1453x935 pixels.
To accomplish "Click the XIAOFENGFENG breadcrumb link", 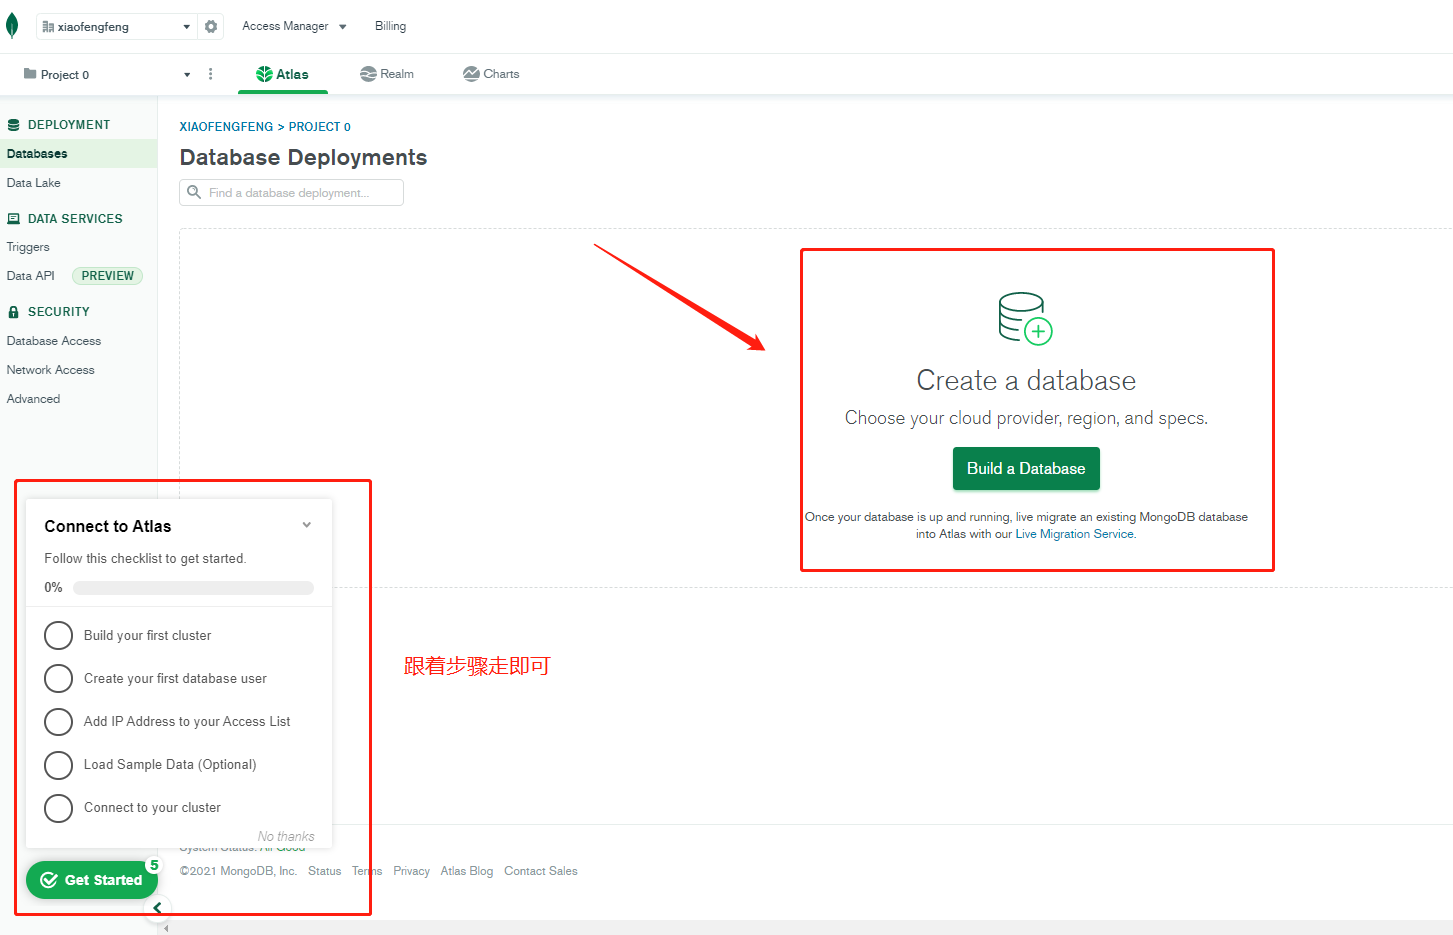I will tap(226, 127).
